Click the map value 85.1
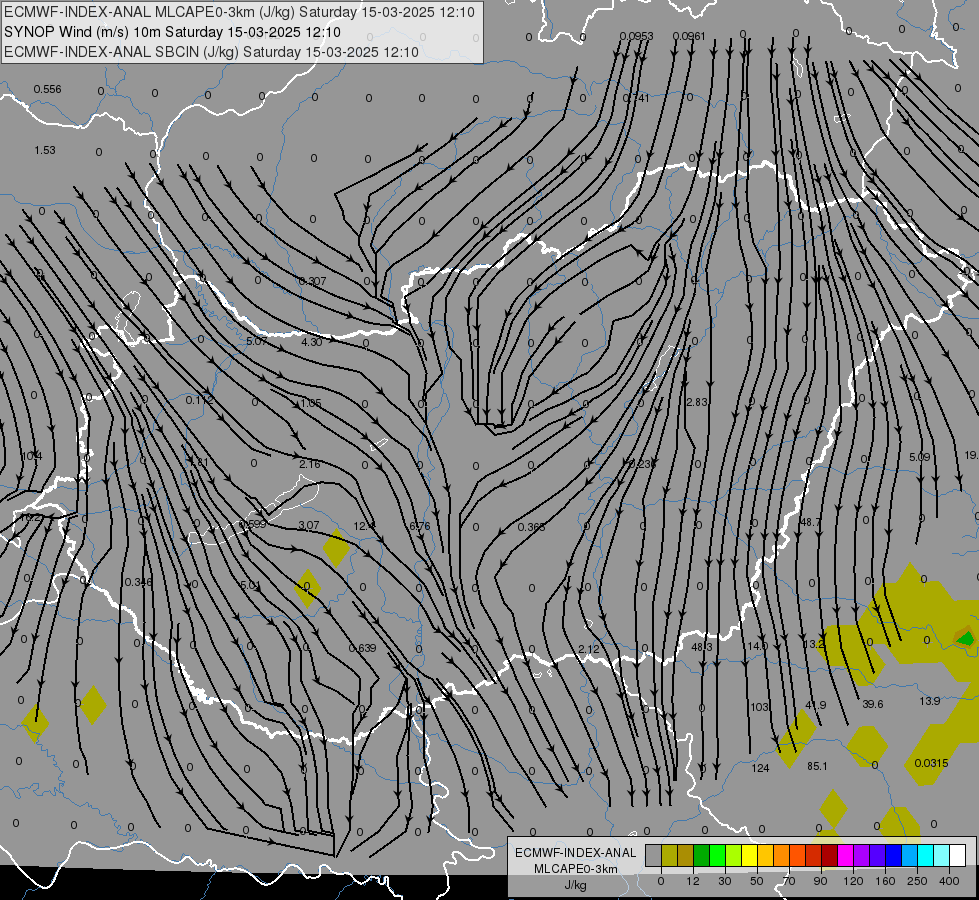 coord(817,766)
